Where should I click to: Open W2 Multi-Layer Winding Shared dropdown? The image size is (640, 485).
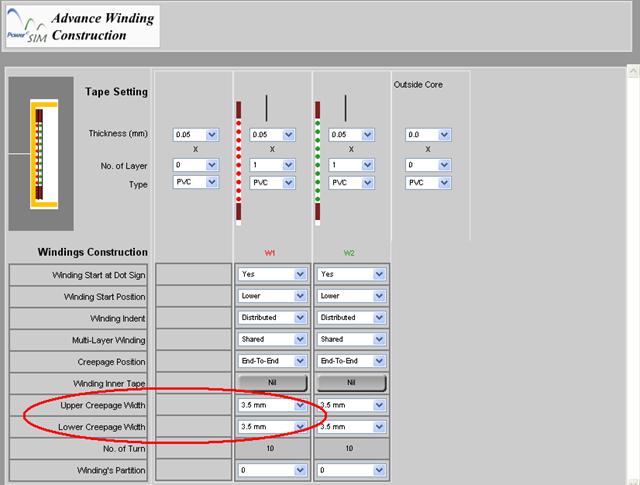[351, 340]
